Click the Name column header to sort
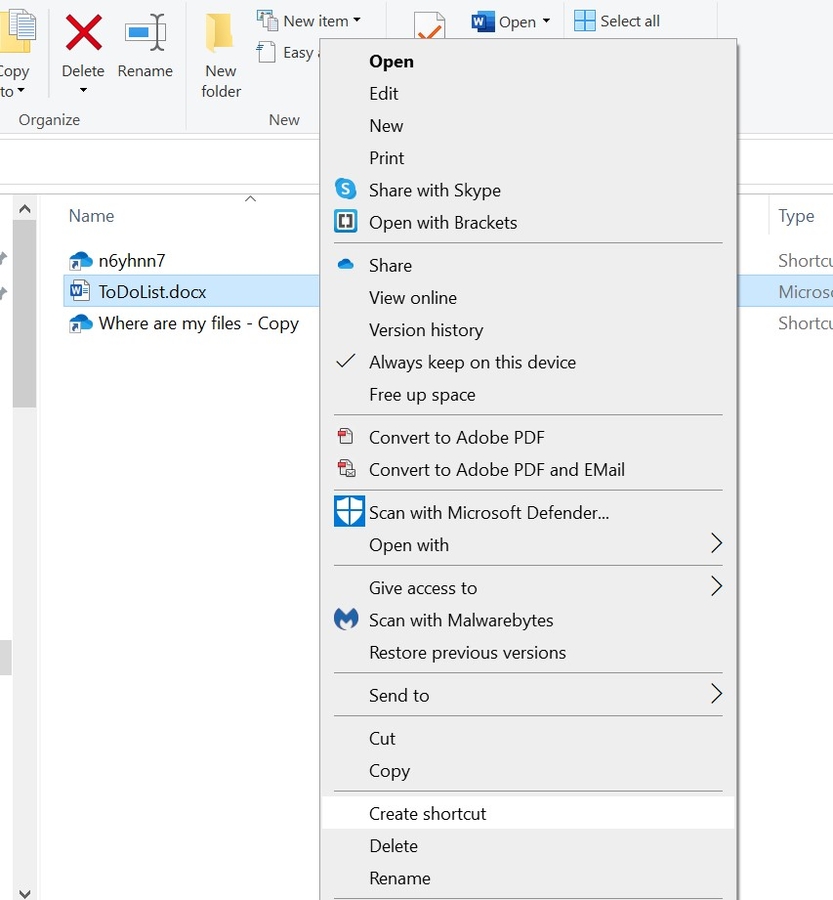 coord(91,215)
